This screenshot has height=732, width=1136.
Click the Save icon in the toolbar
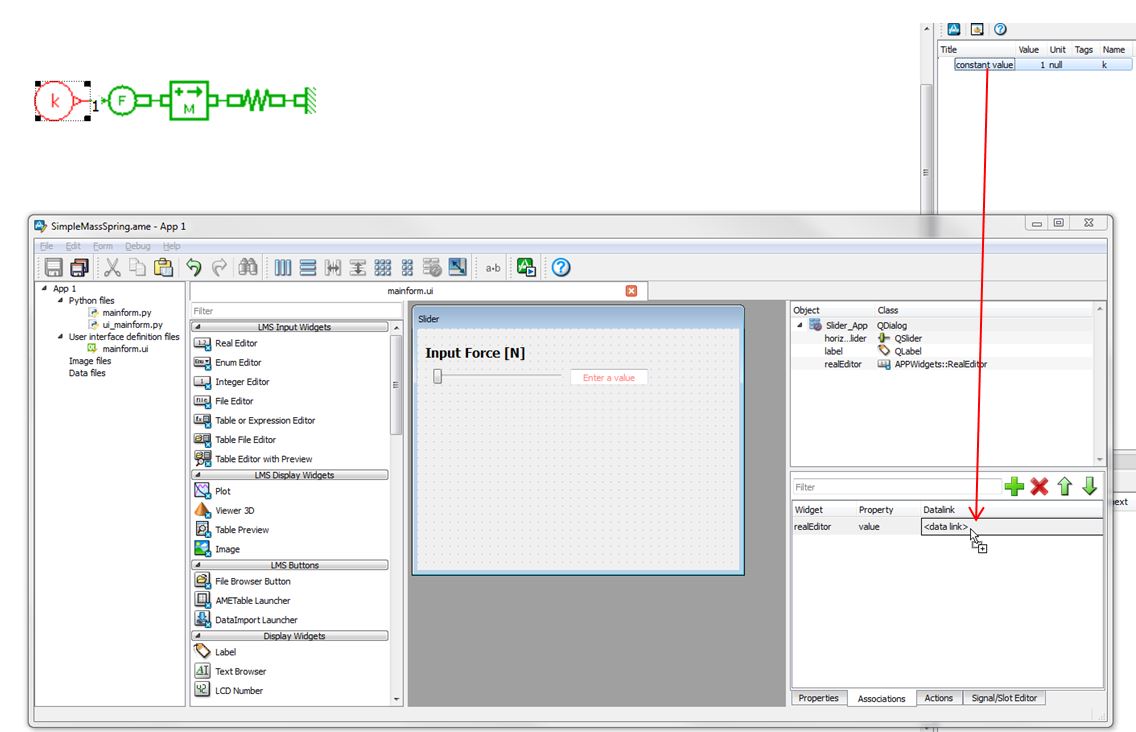coord(53,267)
